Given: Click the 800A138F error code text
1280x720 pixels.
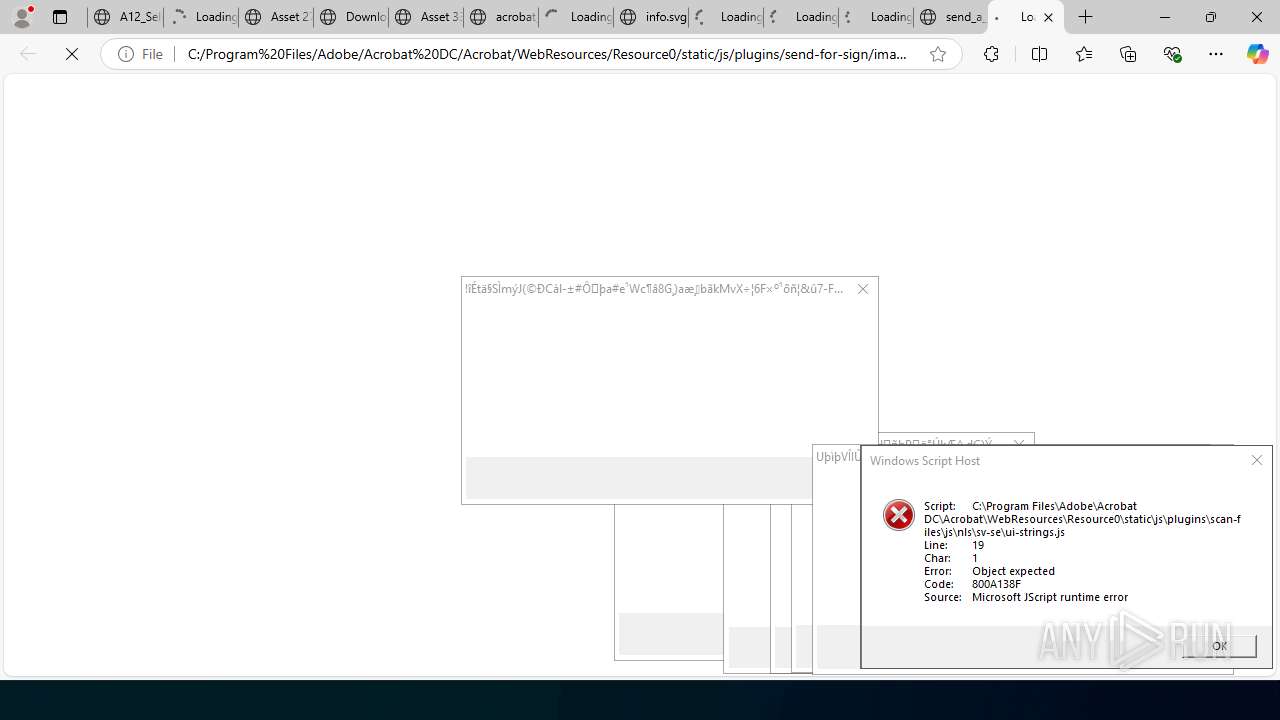Looking at the screenshot, I should coord(996,584).
